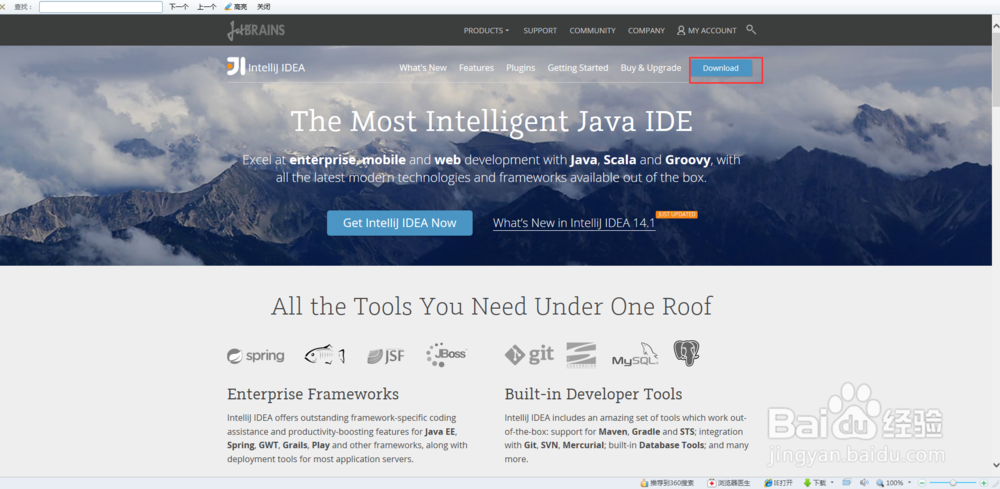Expand the PRODUCTS dropdown menu

(487, 31)
